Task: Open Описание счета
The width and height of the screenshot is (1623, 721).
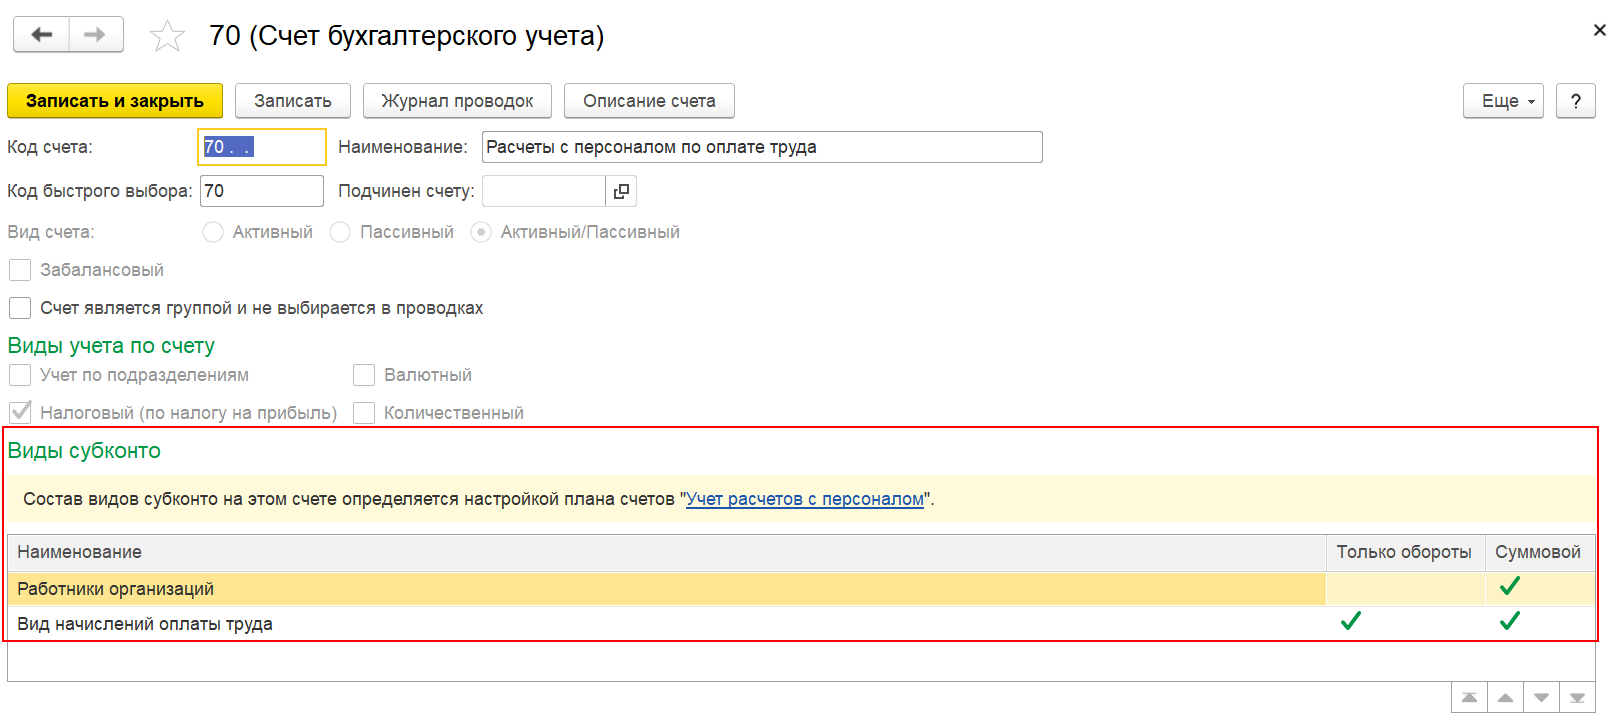Action: pos(649,101)
